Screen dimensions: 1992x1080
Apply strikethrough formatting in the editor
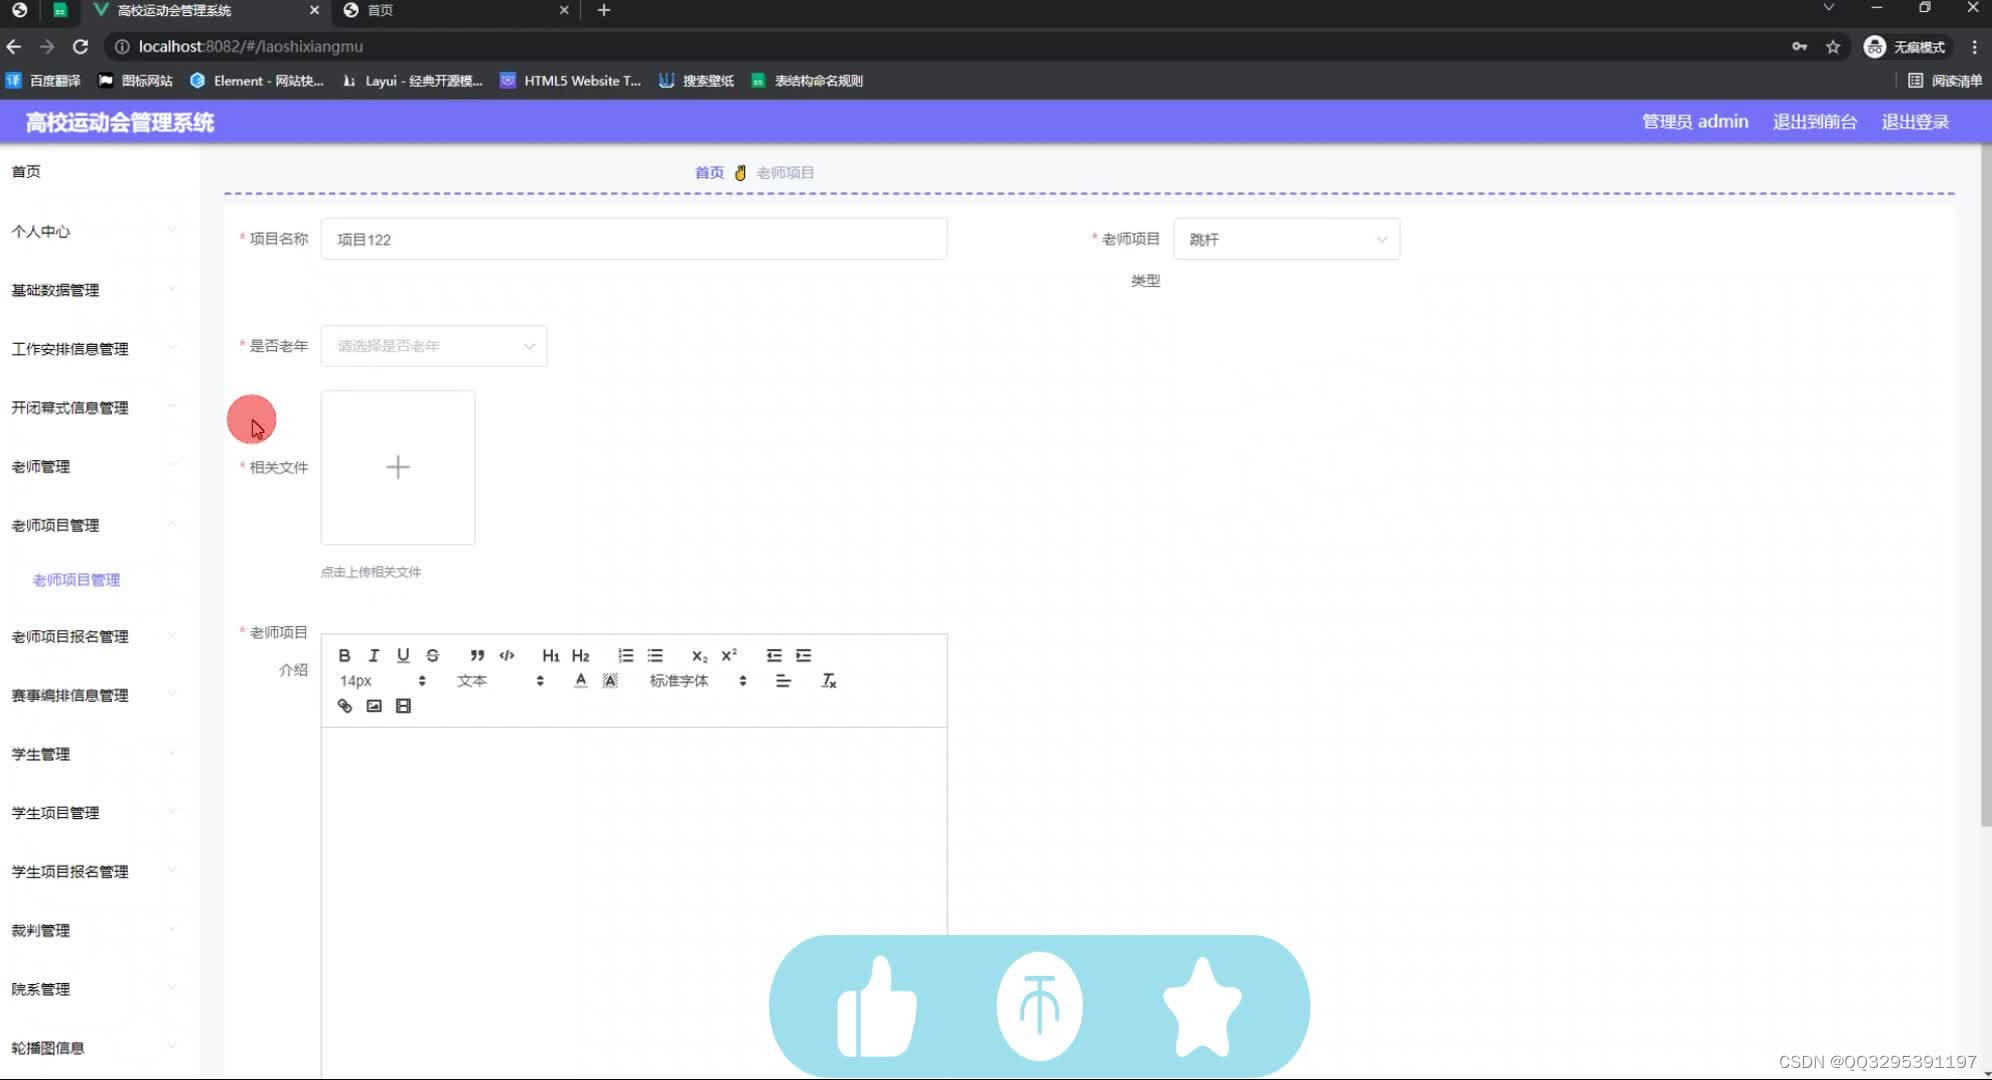[x=432, y=655]
